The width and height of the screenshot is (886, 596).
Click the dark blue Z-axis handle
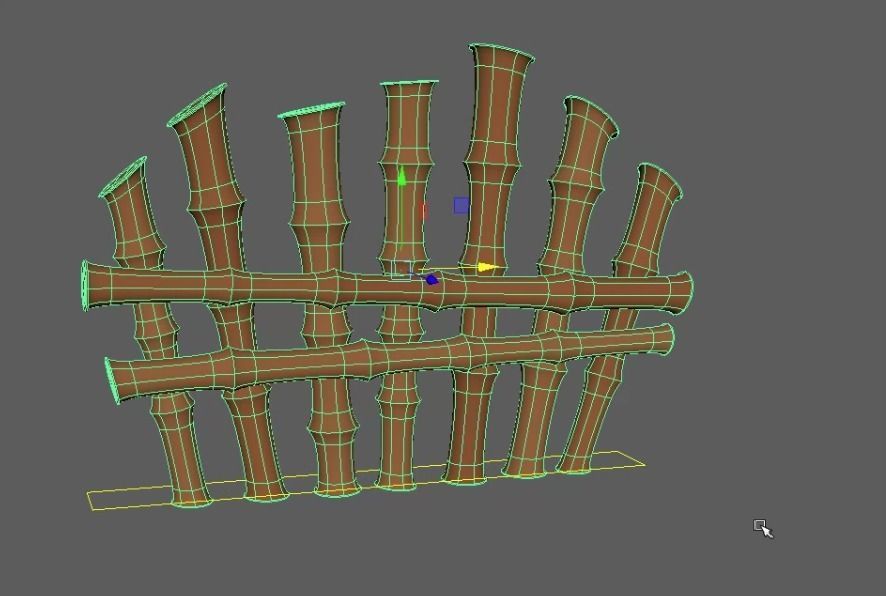pos(432,280)
